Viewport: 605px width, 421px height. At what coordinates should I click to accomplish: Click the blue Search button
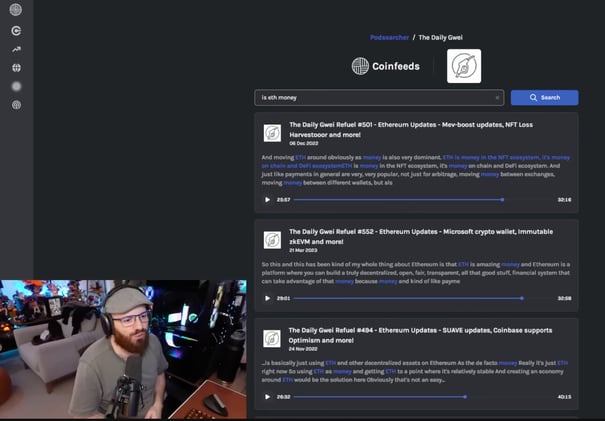tap(544, 98)
